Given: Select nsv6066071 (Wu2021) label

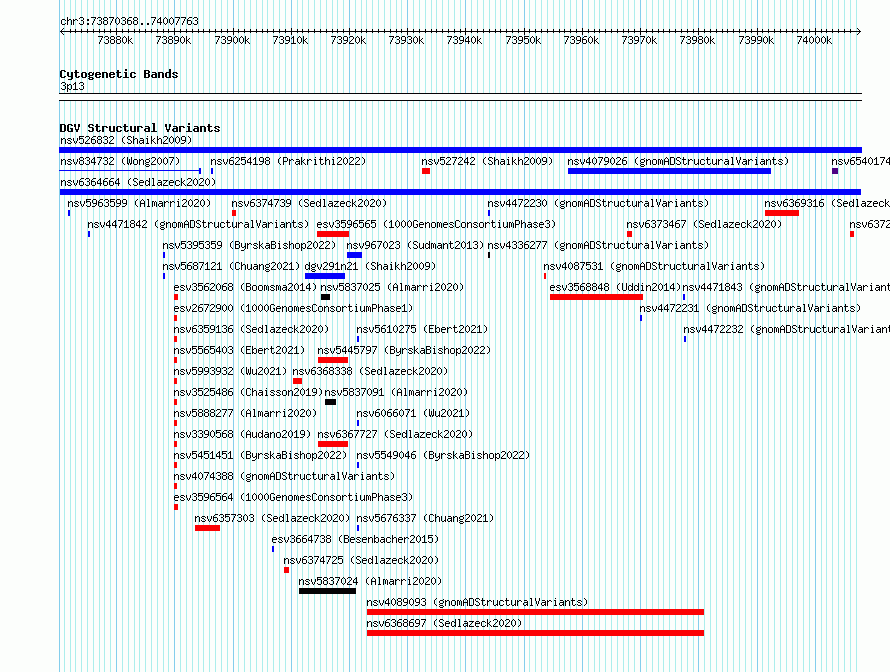Looking at the screenshot, I should (x=413, y=413).
